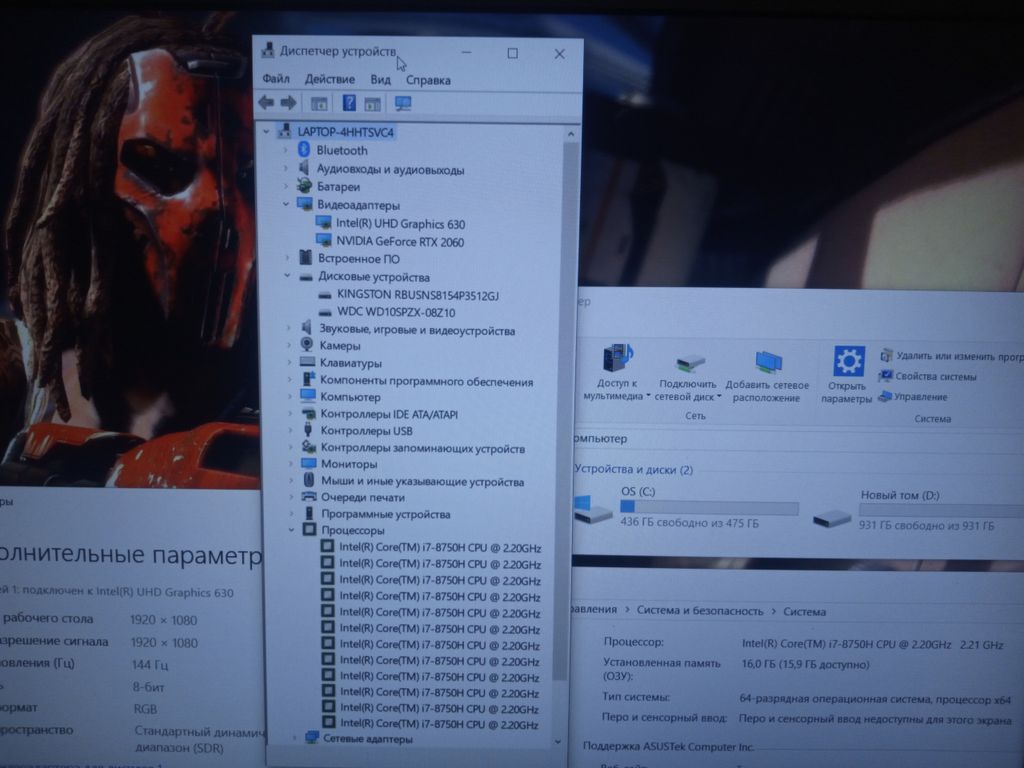Expand the Клавиатуры category
This screenshot has width=1024, height=768.
point(289,363)
